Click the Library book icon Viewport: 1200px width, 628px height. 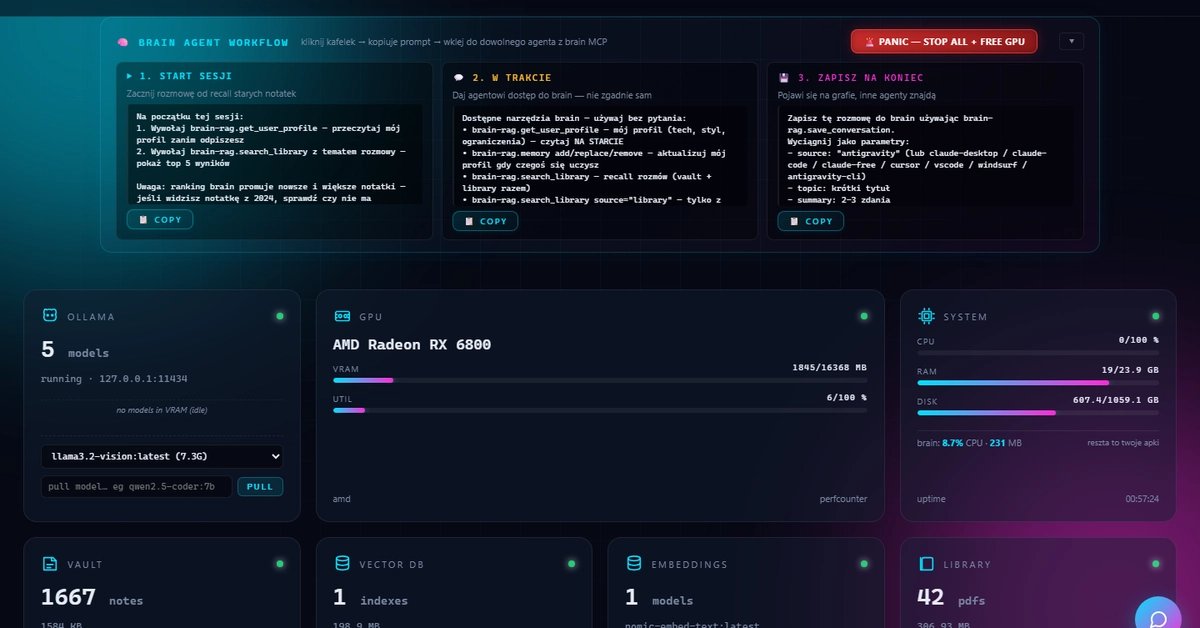click(926, 564)
